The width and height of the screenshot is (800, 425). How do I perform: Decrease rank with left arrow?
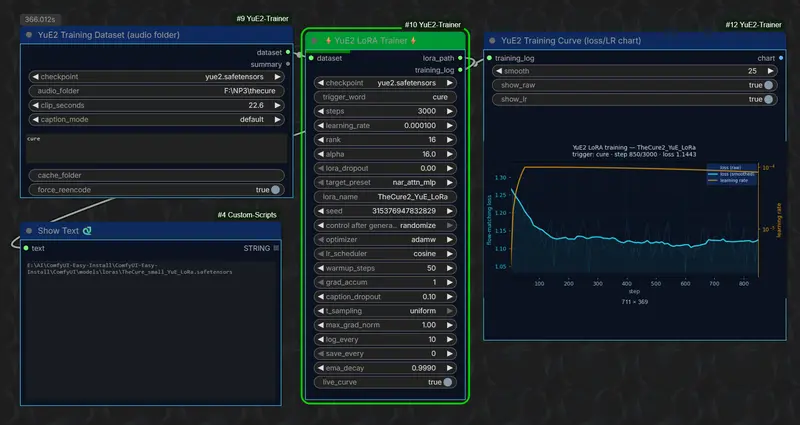point(320,140)
